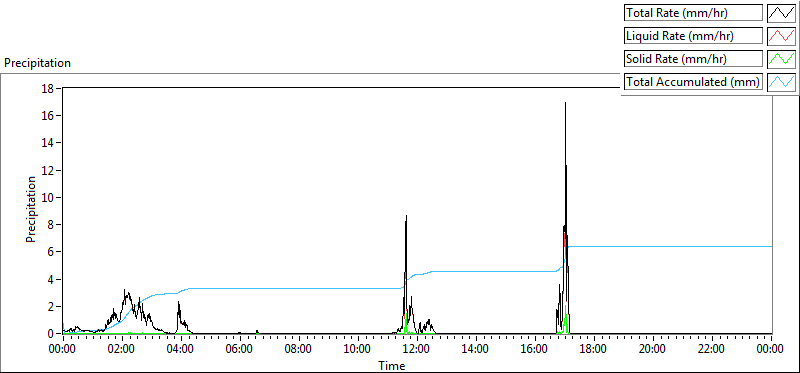Click the Total Accumulated blue line icon
Viewport: 800px width, 373px height.
tap(781, 82)
